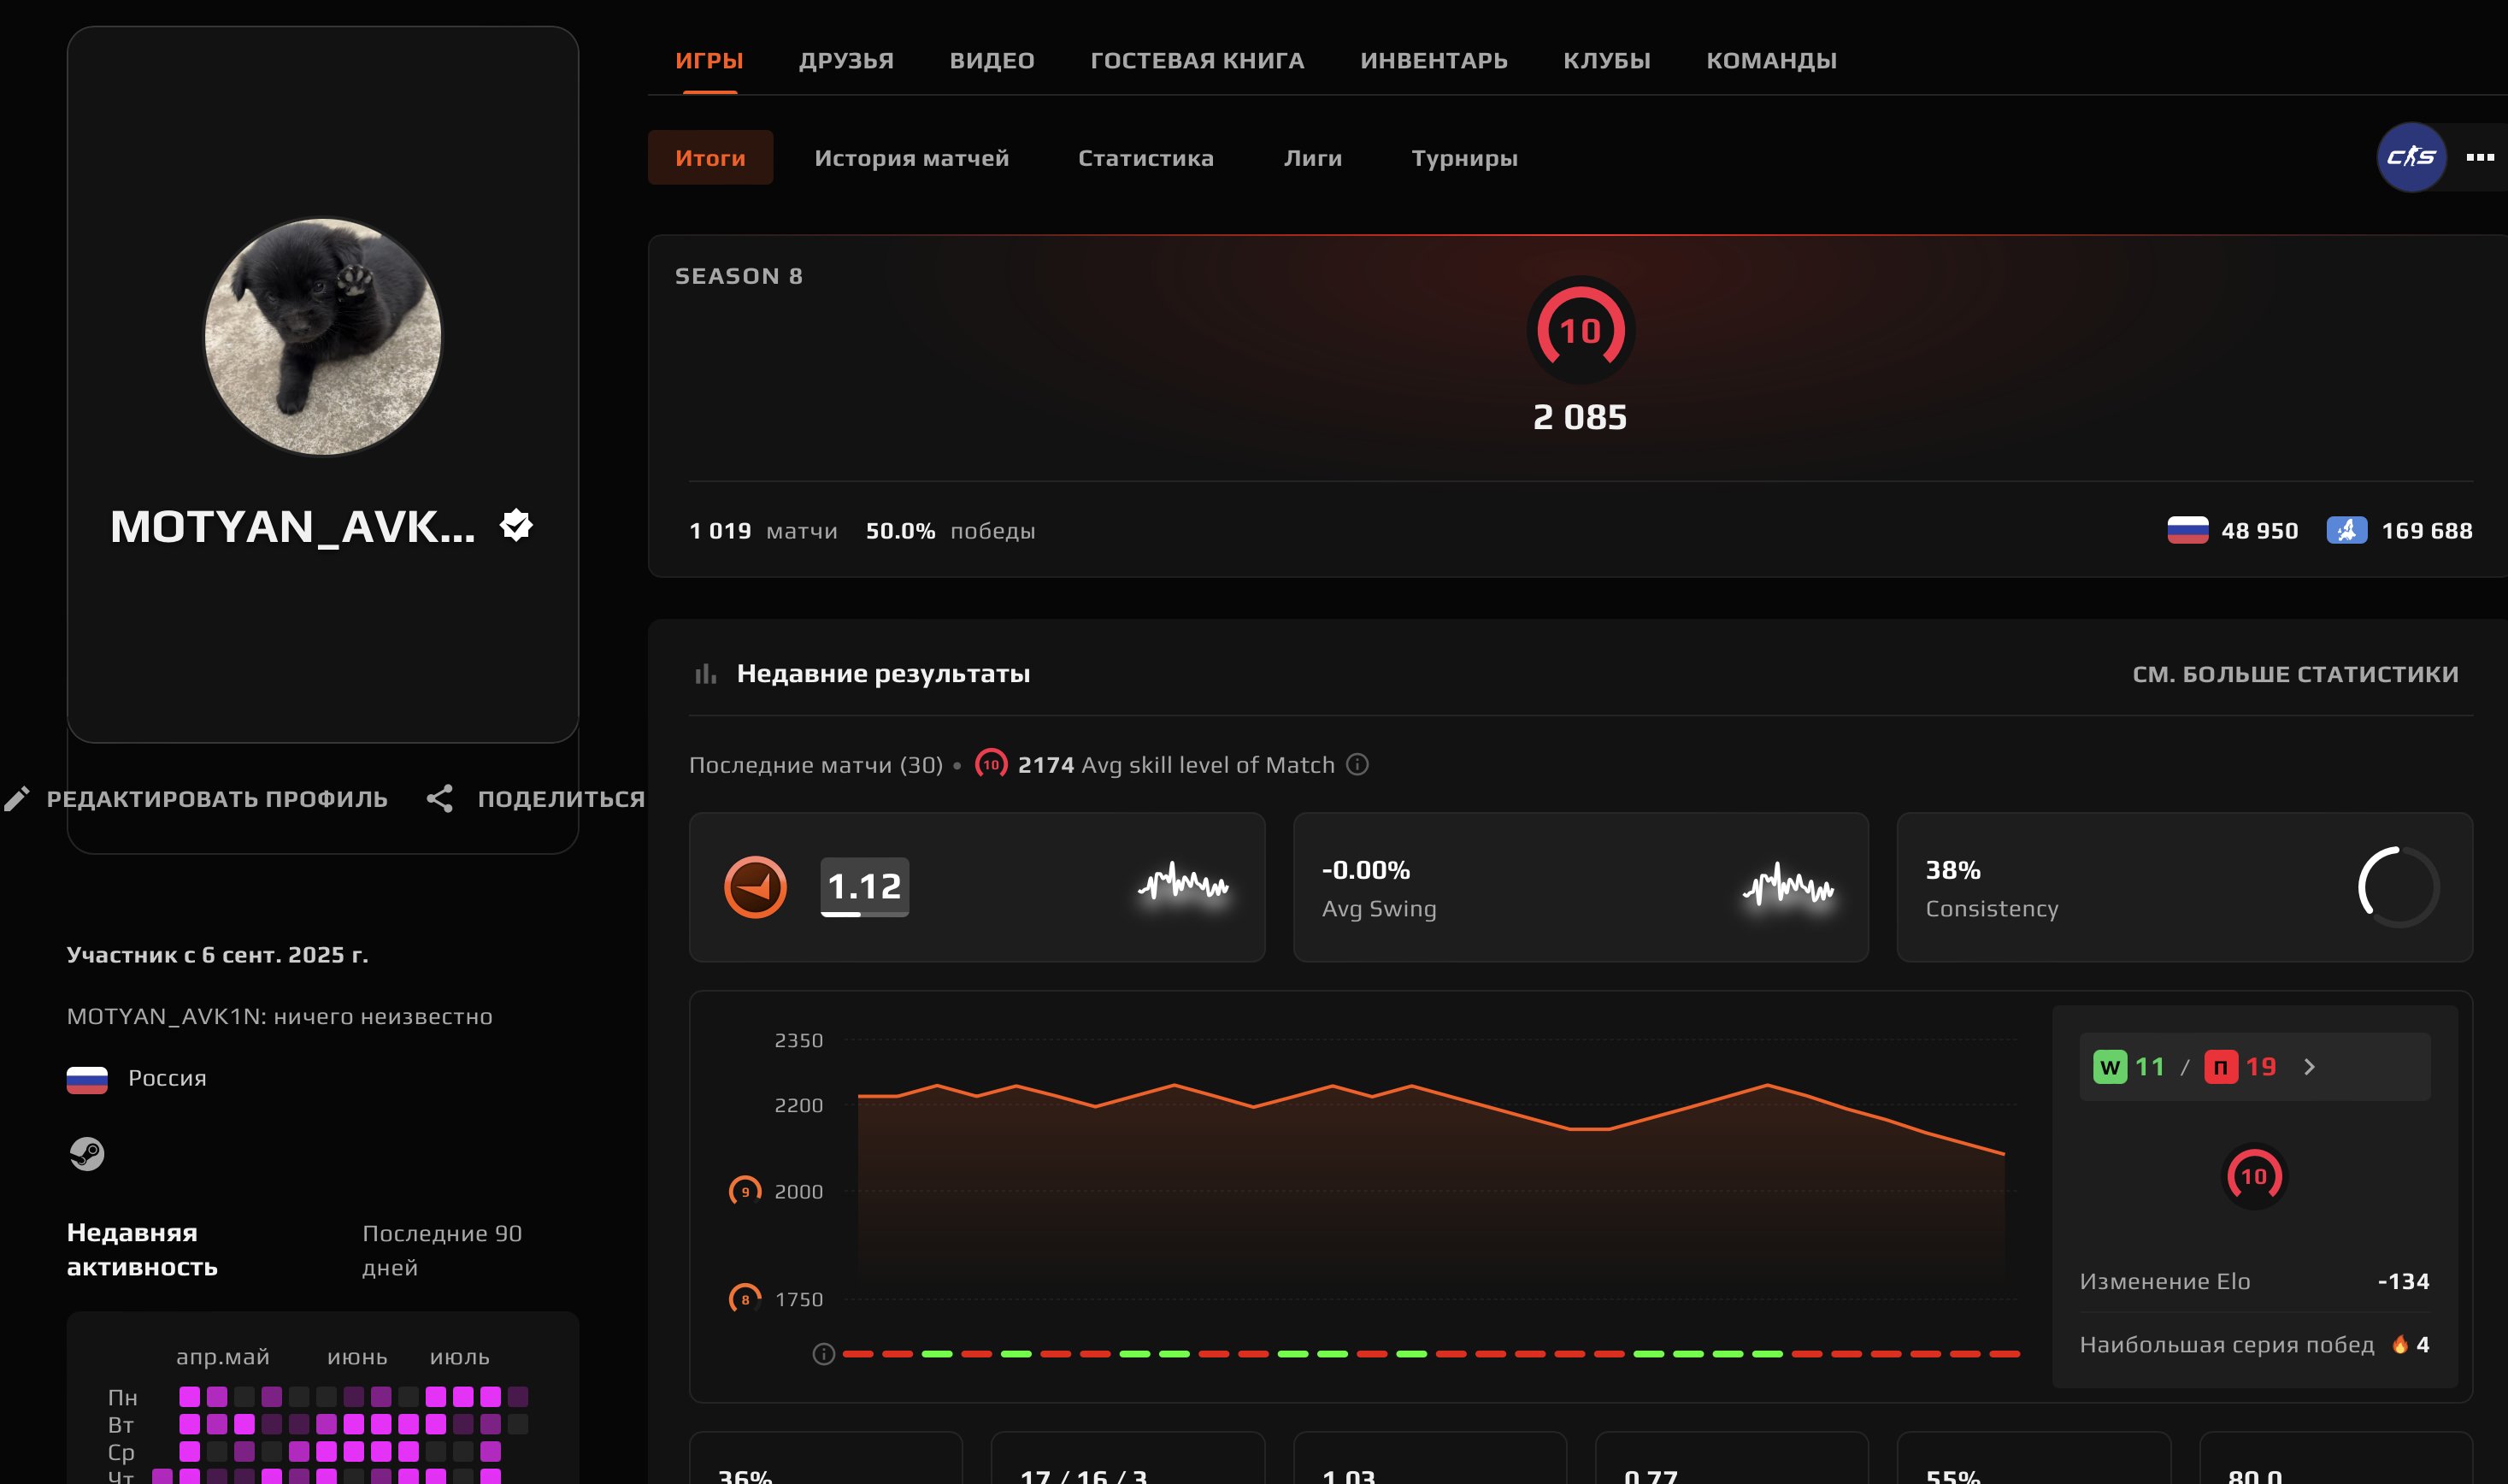Open the ИНВЕНТАРЬ tab

pos(1434,60)
